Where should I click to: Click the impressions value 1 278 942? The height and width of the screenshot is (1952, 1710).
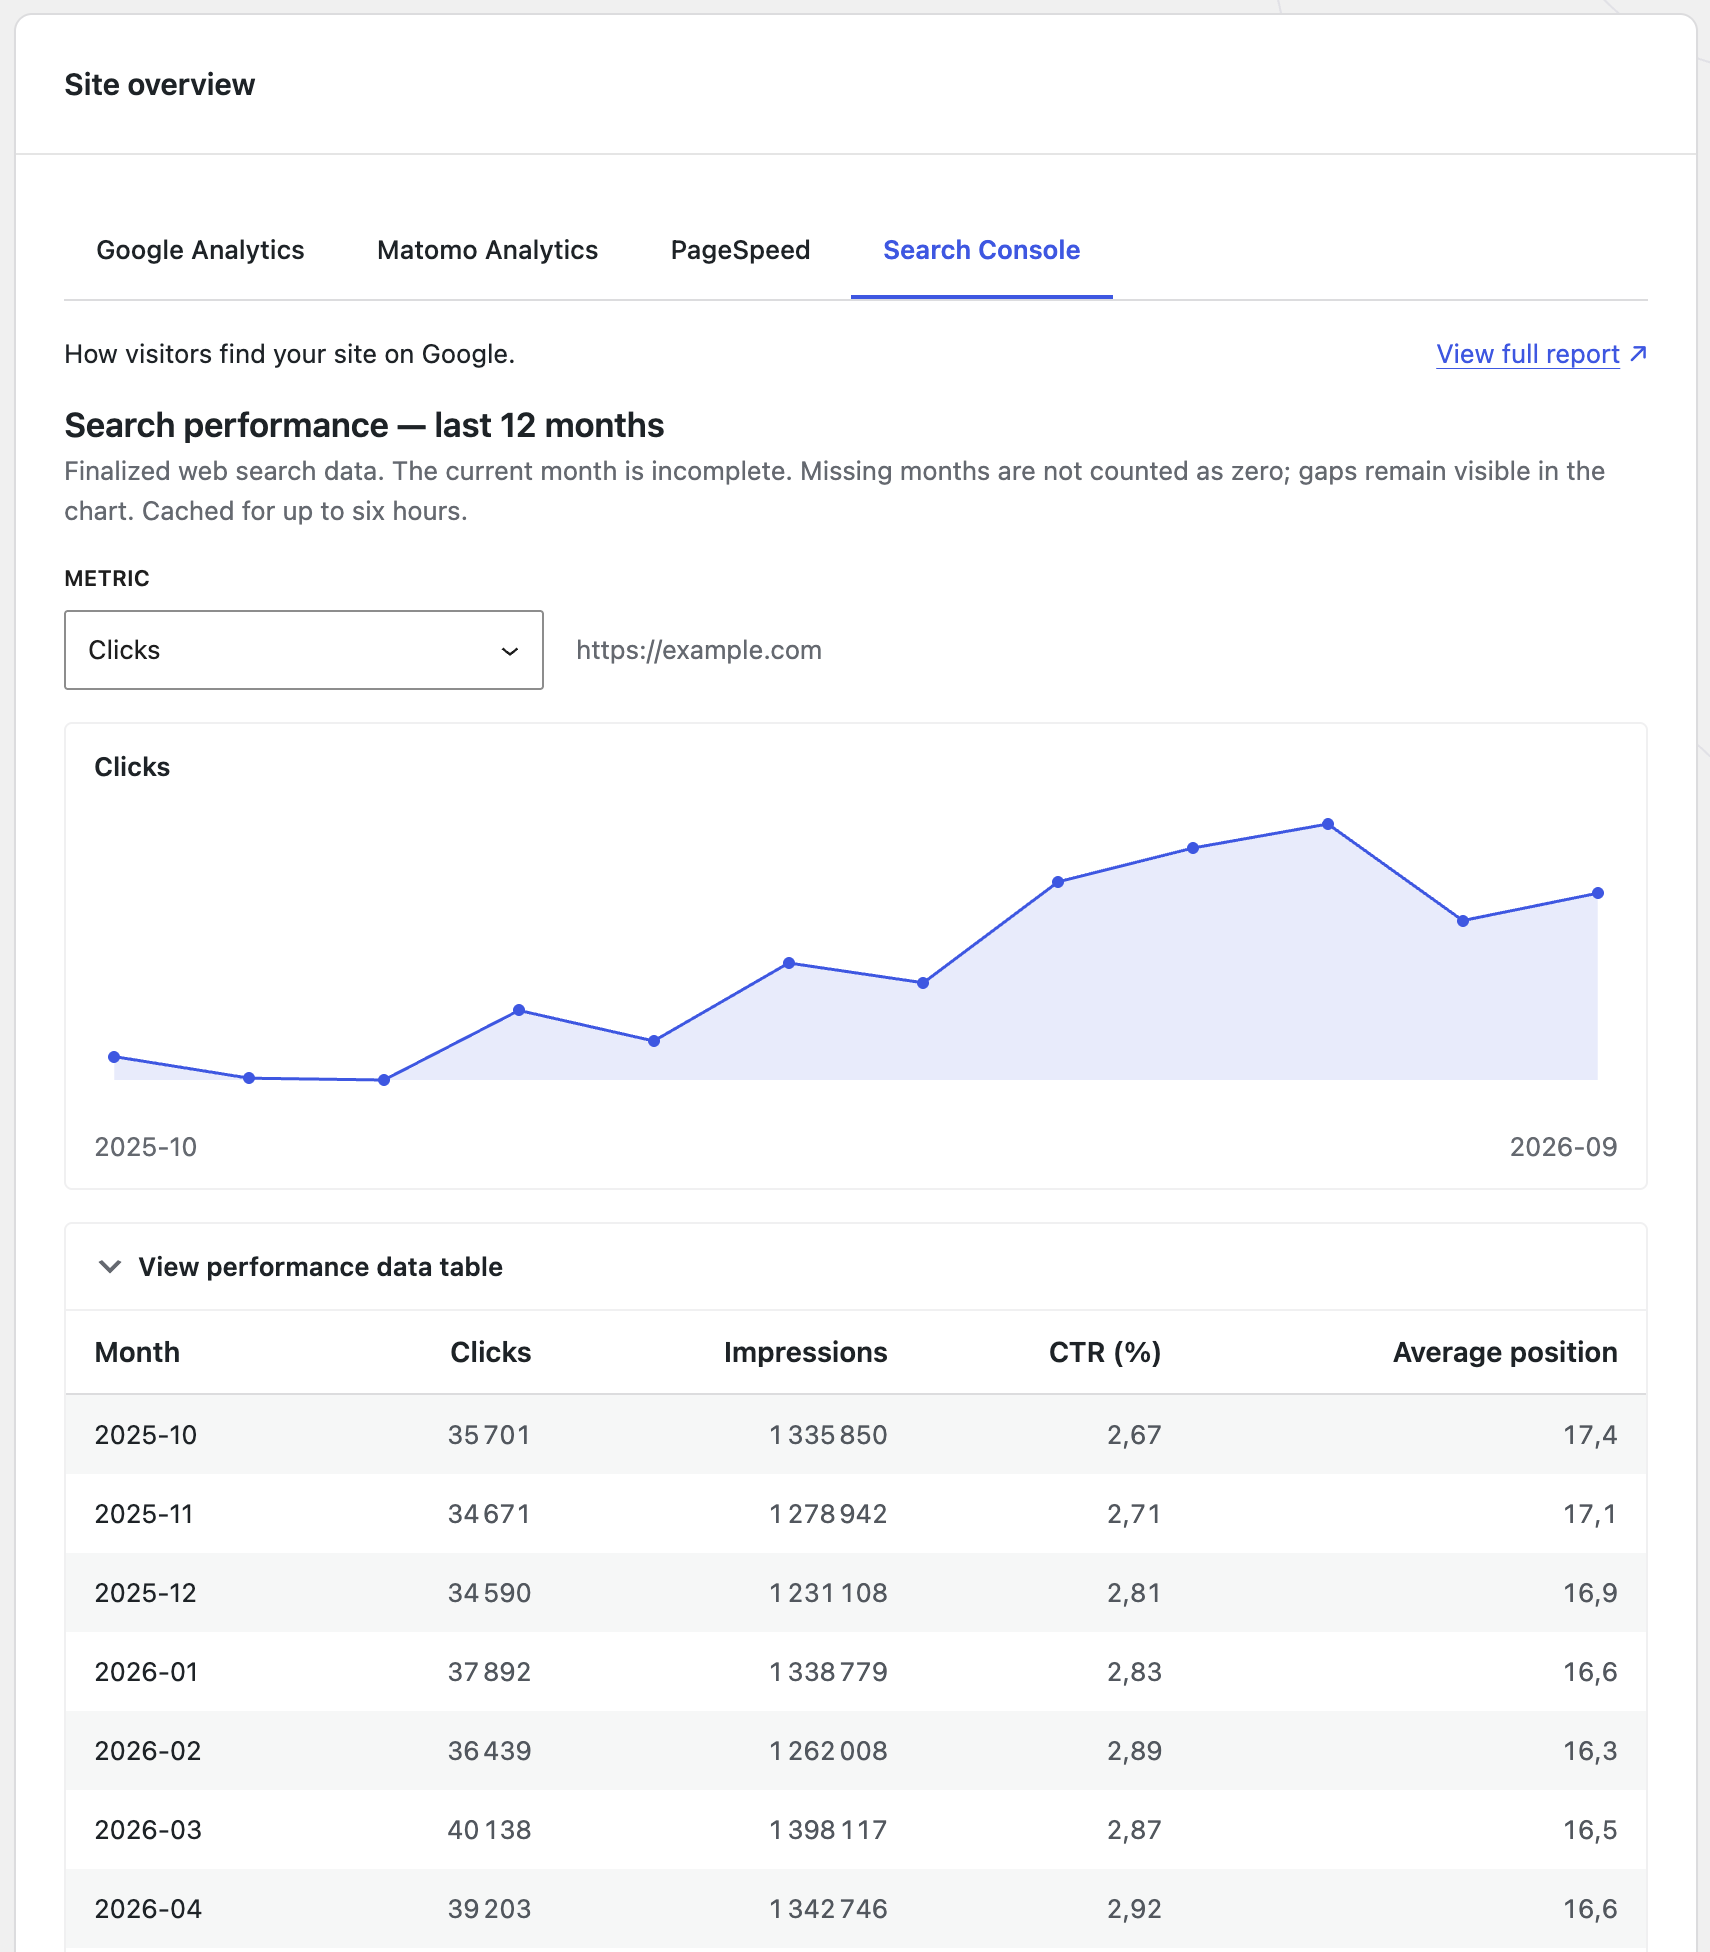click(828, 1514)
